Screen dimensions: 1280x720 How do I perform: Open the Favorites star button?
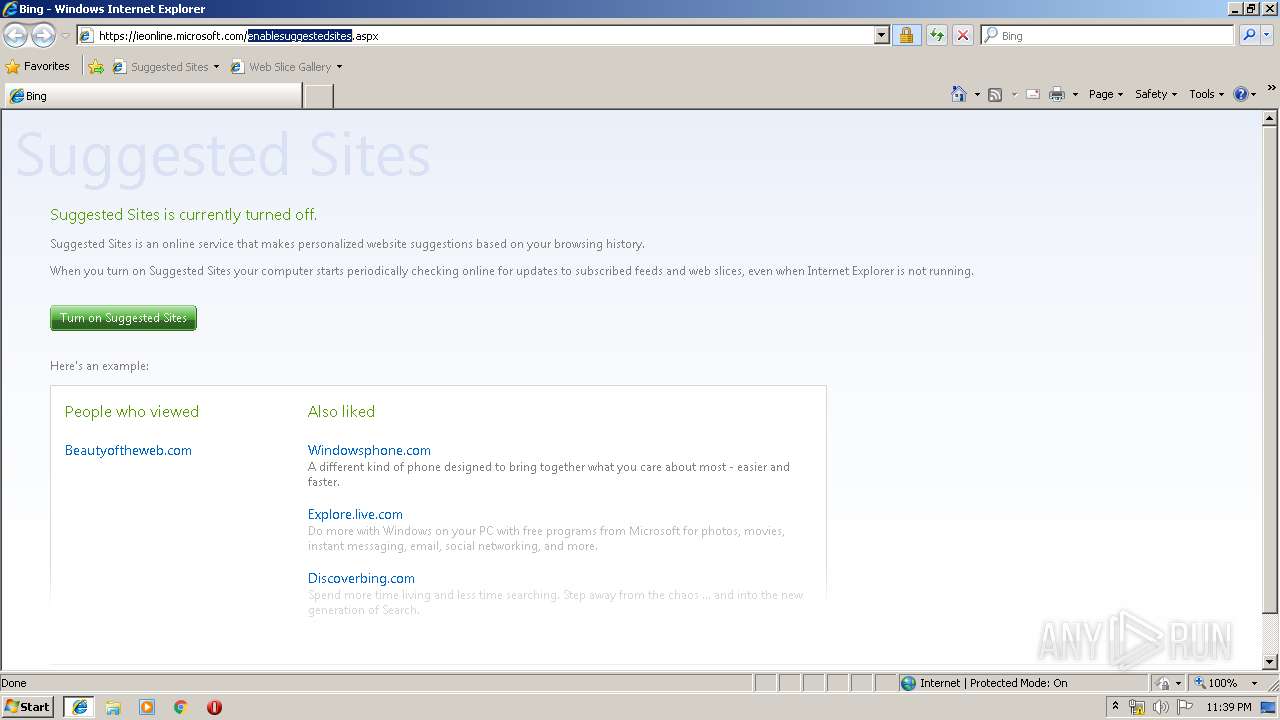(x=38, y=67)
